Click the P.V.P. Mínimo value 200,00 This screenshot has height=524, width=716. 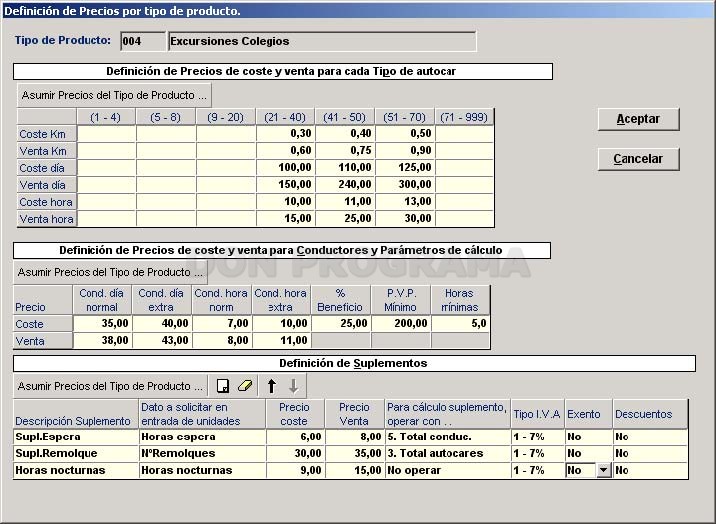(x=400, y=323)
